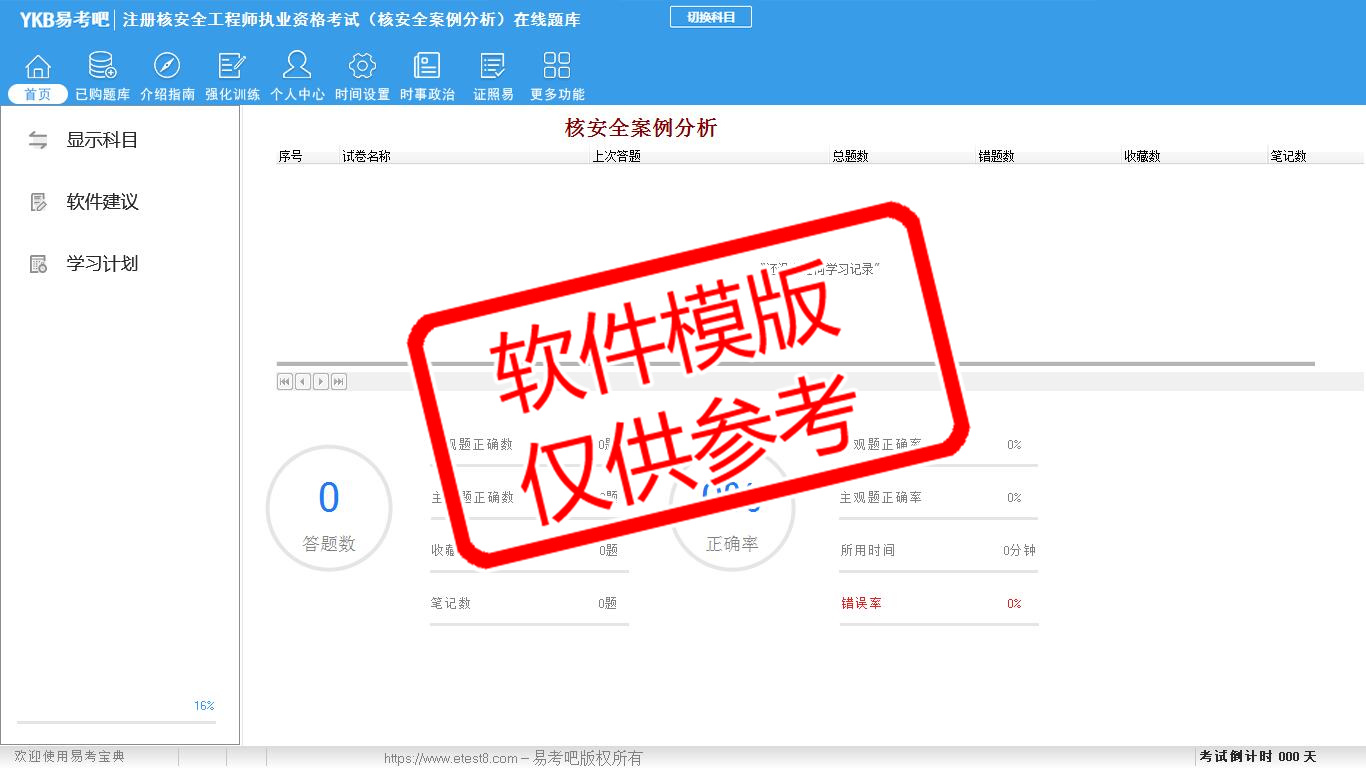The width and height of the screenshot is (1366, 768).
Task: Select 软件建议 in the sidebar
Action: 102,202
